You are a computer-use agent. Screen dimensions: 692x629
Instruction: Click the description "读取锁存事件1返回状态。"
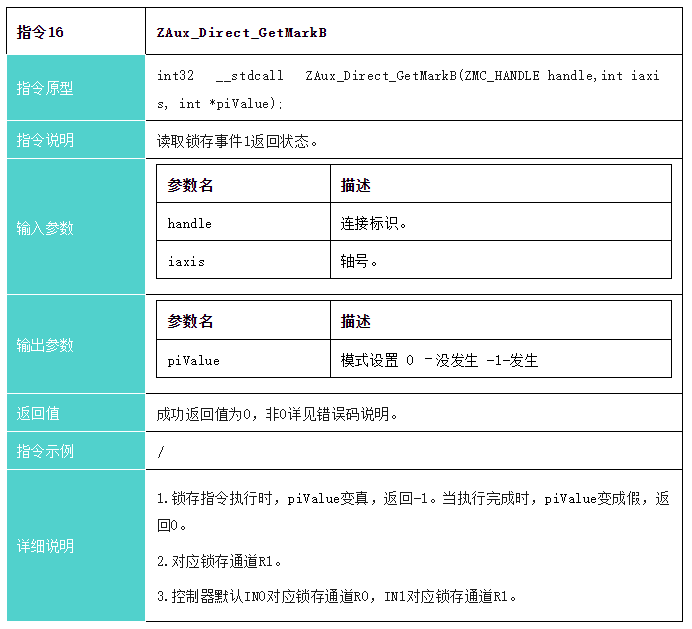(237, 141)
